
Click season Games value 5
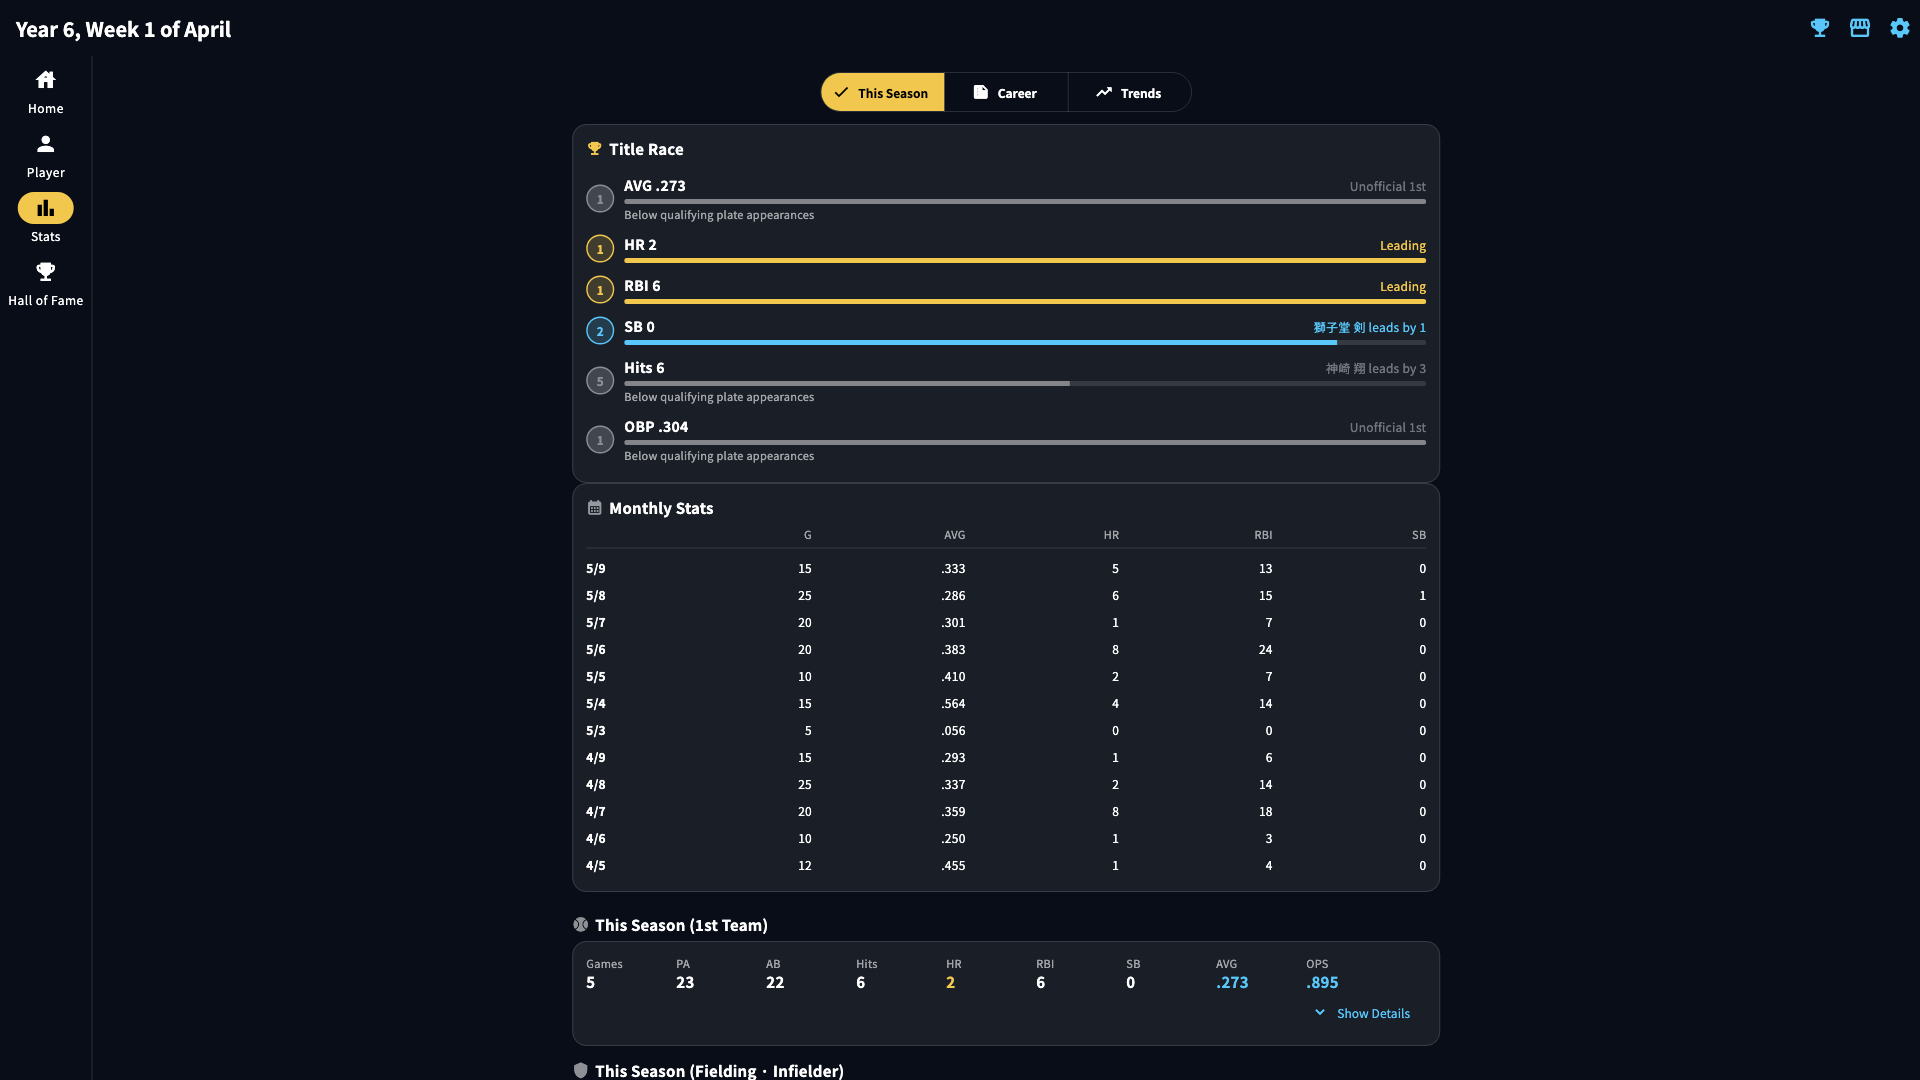(590, 982)
